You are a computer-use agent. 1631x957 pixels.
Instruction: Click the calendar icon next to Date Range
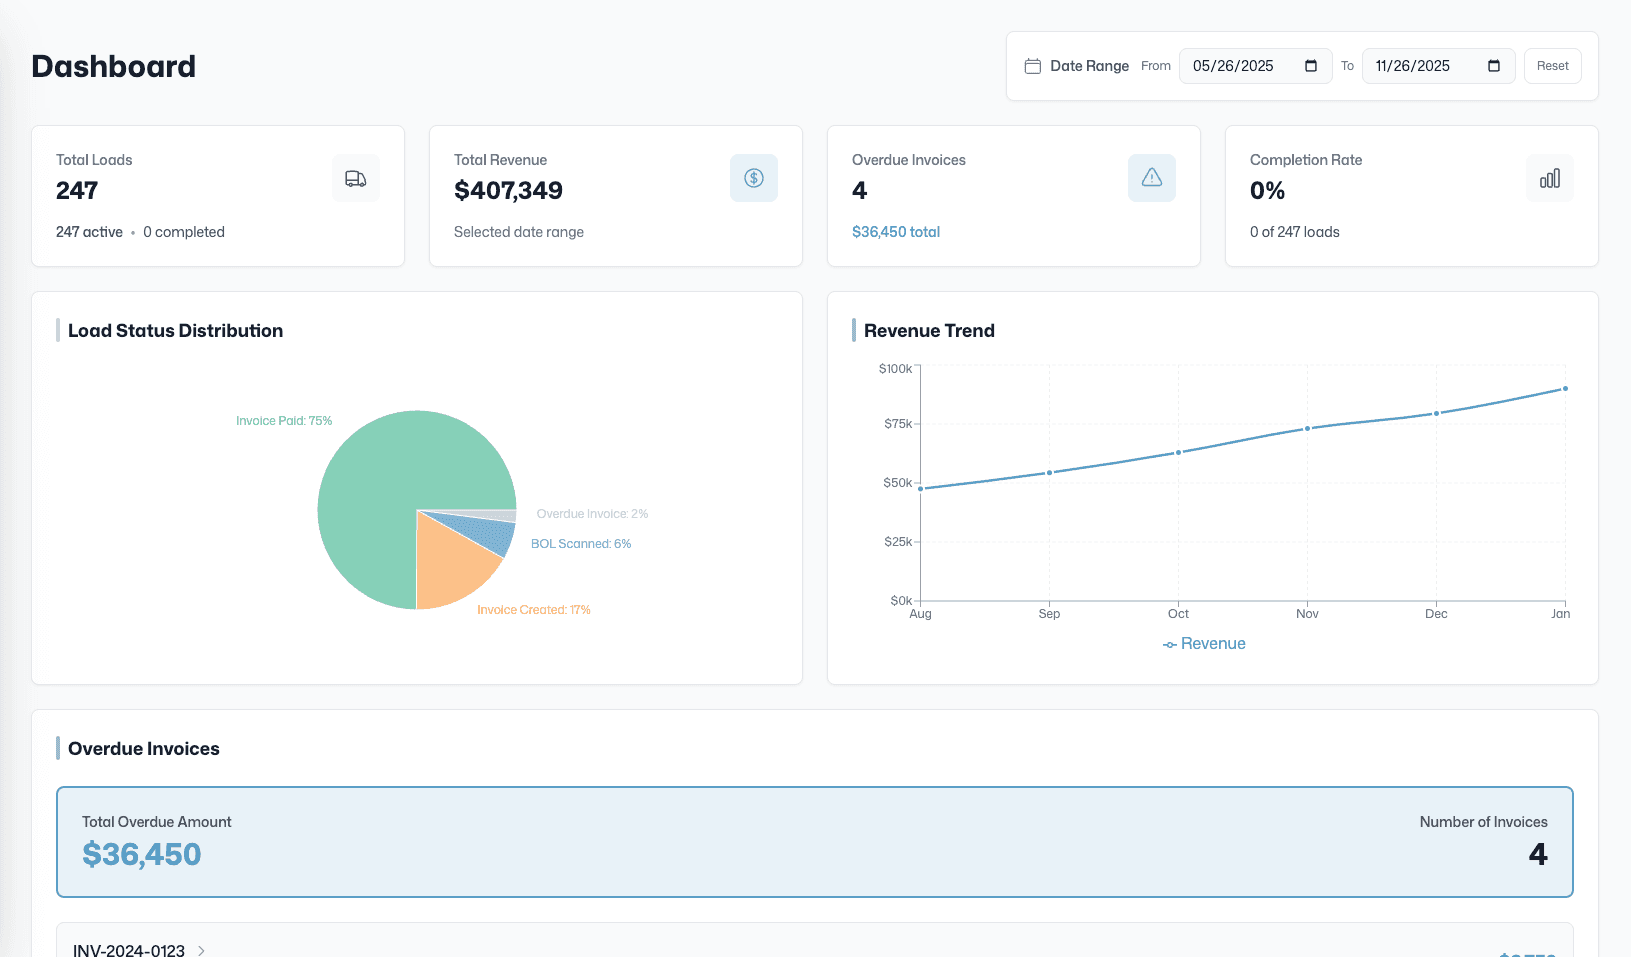coord(1032,66)
